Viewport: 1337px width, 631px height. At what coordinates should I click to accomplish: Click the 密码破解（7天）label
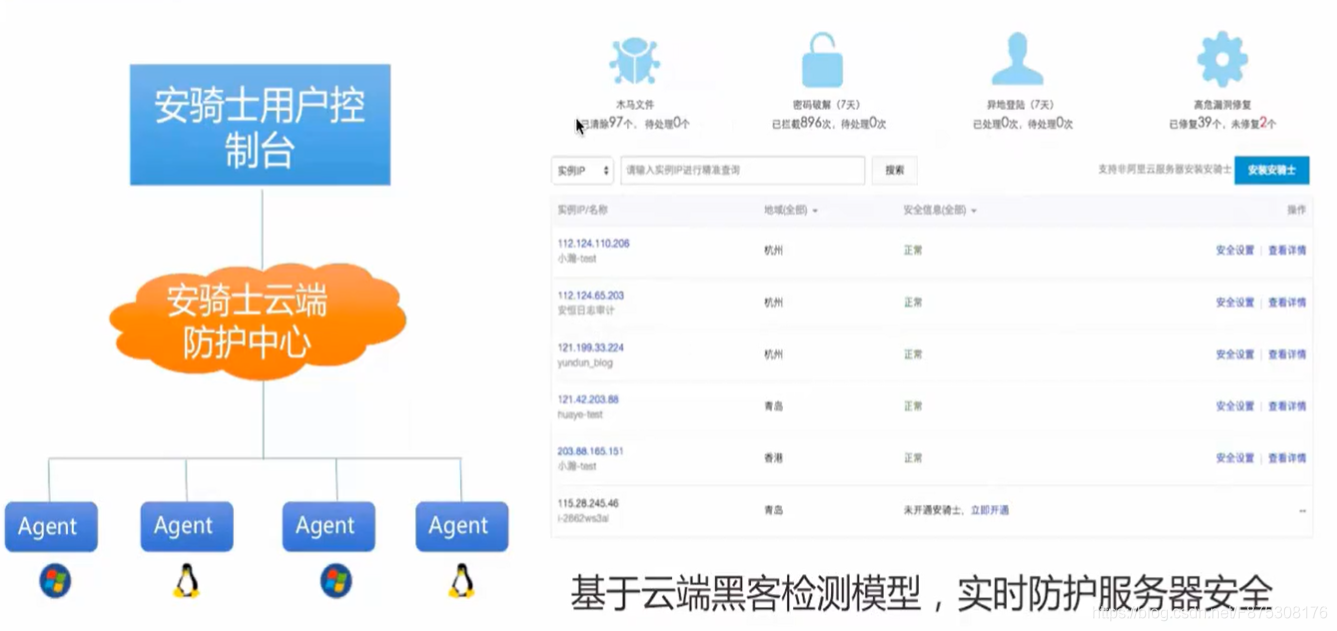(826, 105)
